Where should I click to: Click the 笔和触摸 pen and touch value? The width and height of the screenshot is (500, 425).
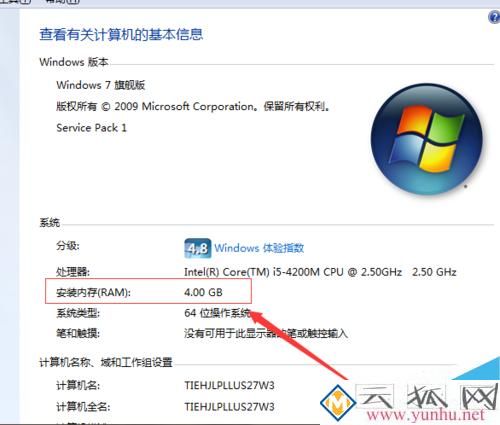pyautogui.click(x=266, y=333)
